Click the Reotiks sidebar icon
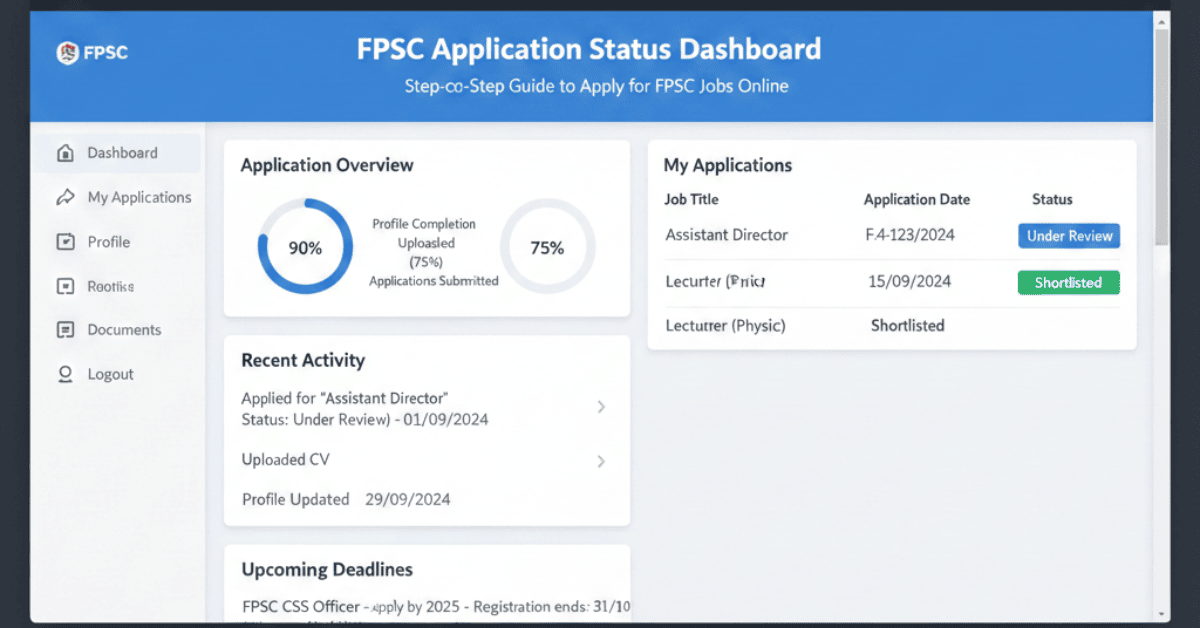1200x628 pixels. [64, 285]
